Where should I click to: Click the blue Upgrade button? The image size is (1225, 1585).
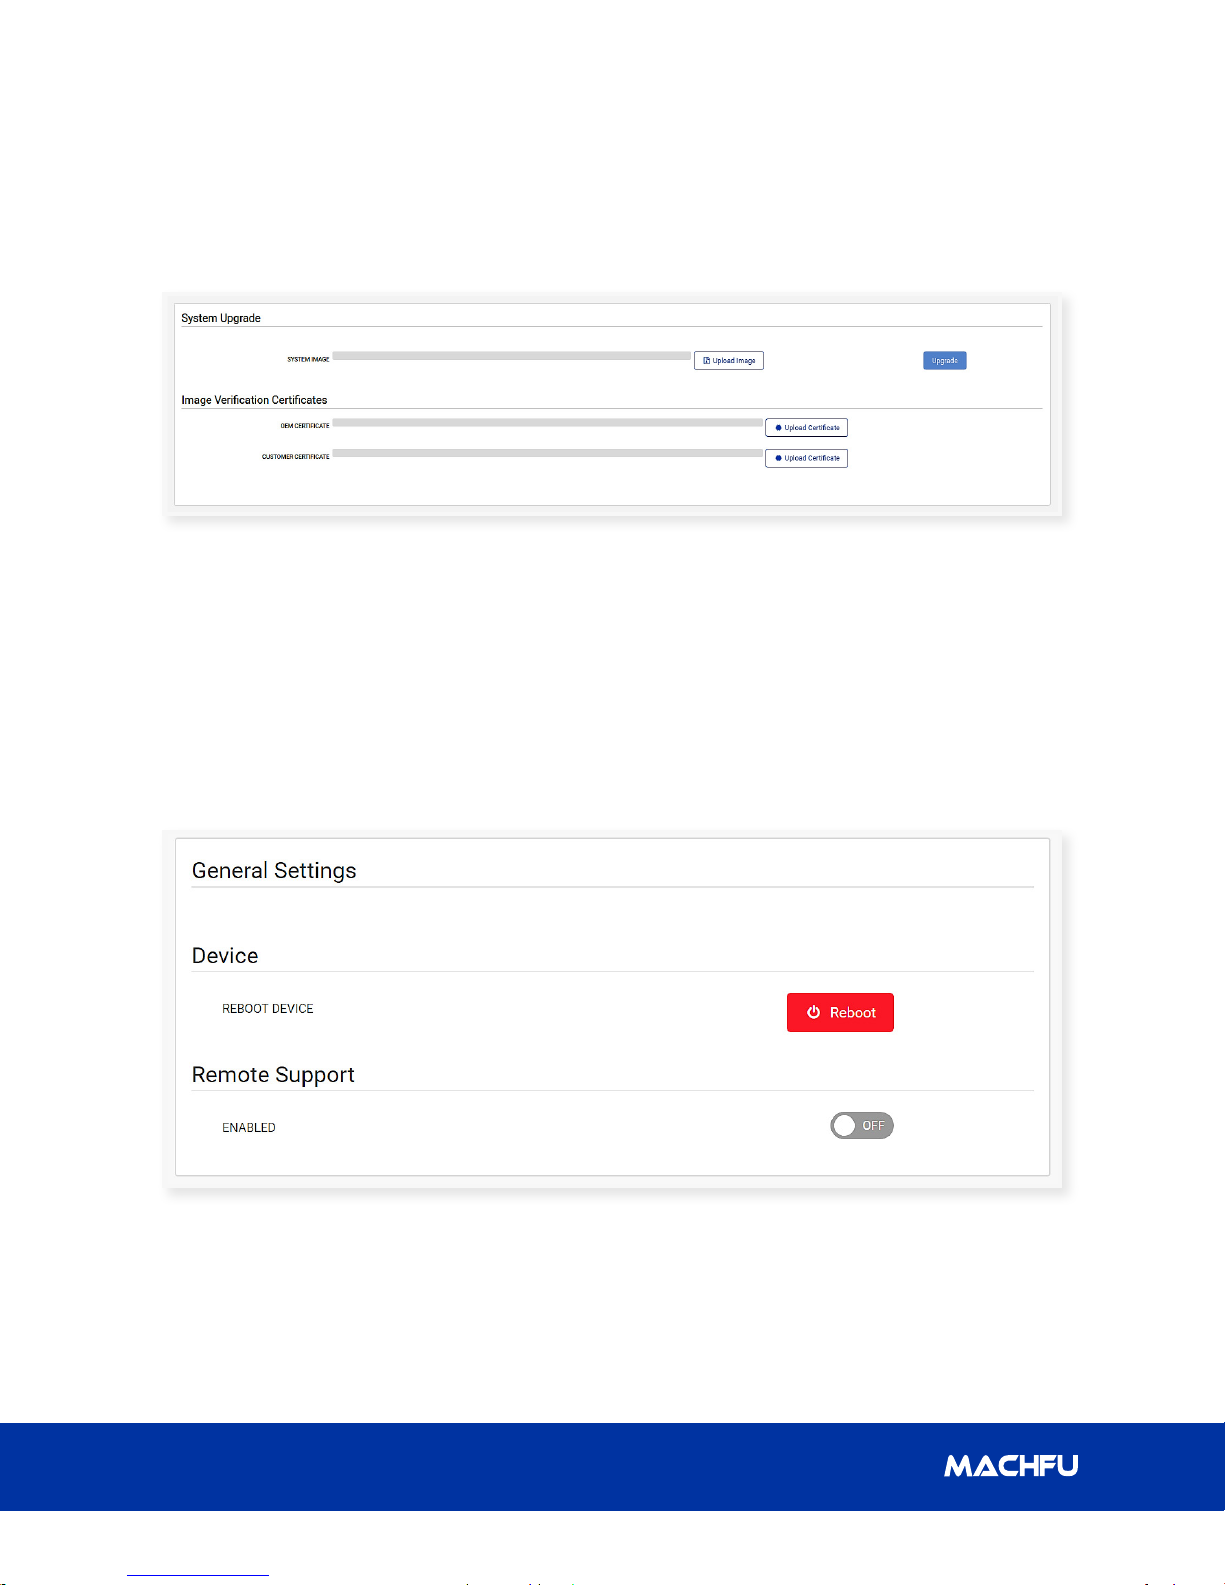click(x=945, y=361)
